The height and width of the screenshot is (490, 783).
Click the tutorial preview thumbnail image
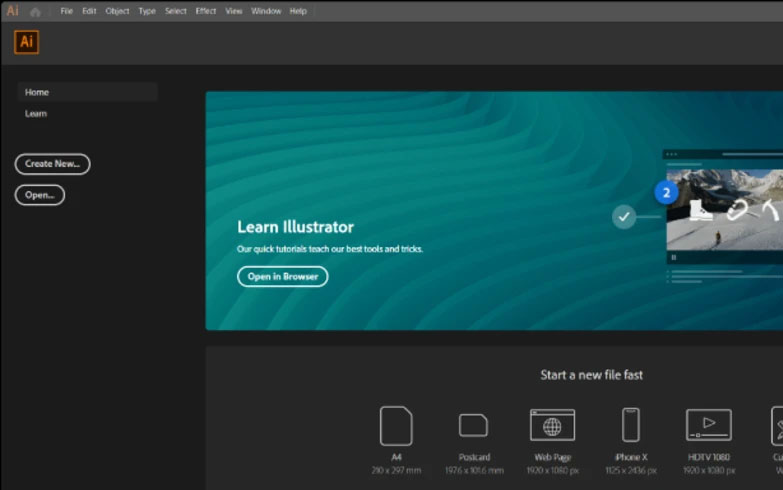pyautogui.click(x=724, y=209)
